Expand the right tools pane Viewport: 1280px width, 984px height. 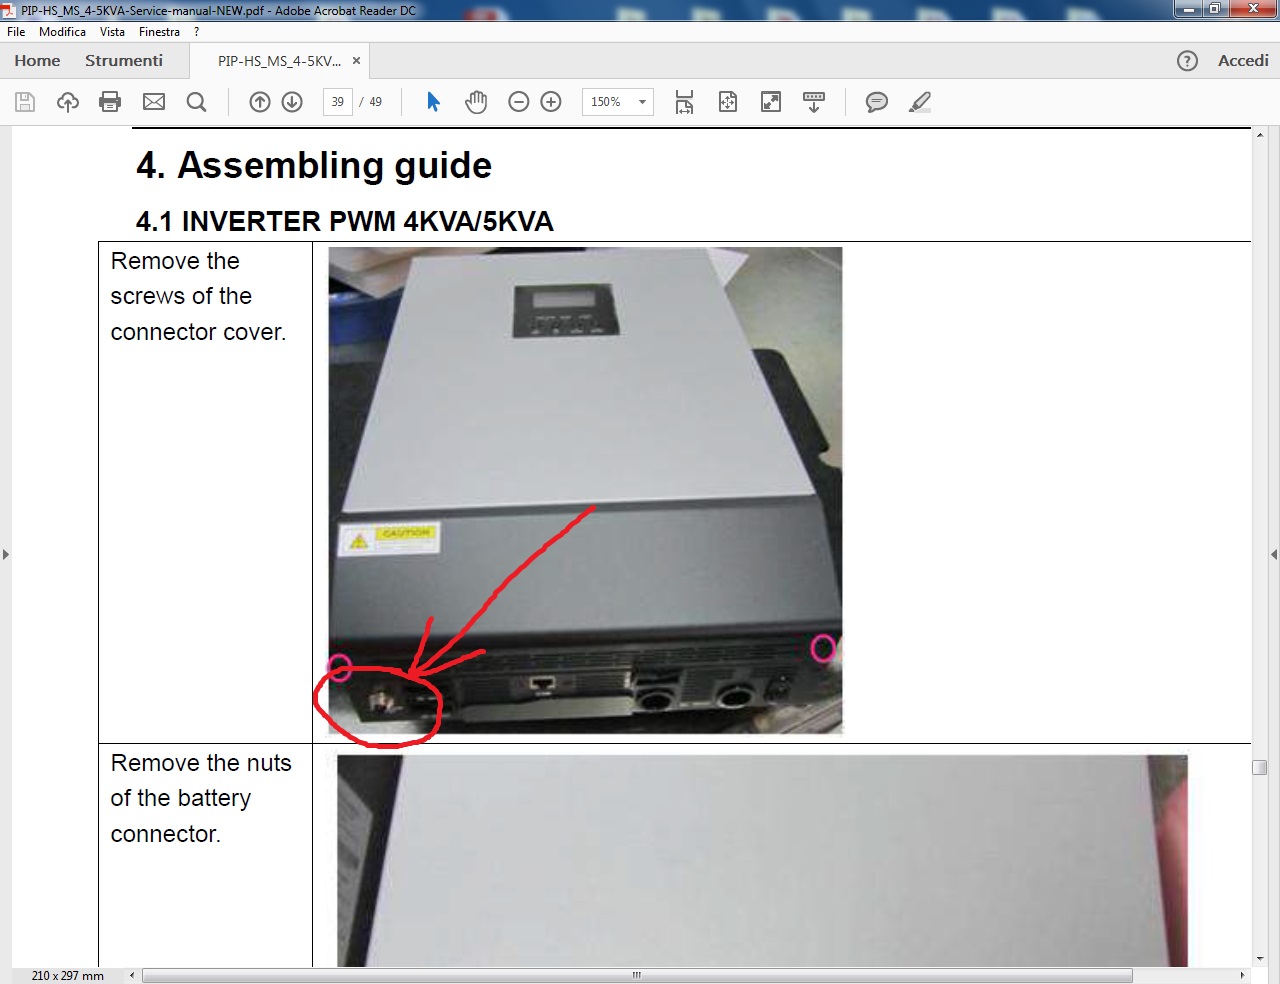coord(1273,554)
